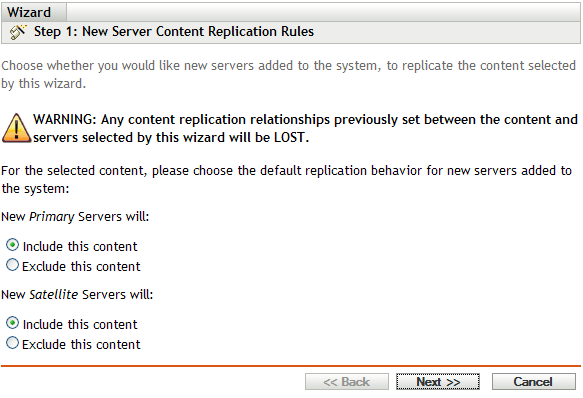Viewport: 583px width, 398px height.
Task: Click the Include this content label under Primary
Action: tap(80, 247)
